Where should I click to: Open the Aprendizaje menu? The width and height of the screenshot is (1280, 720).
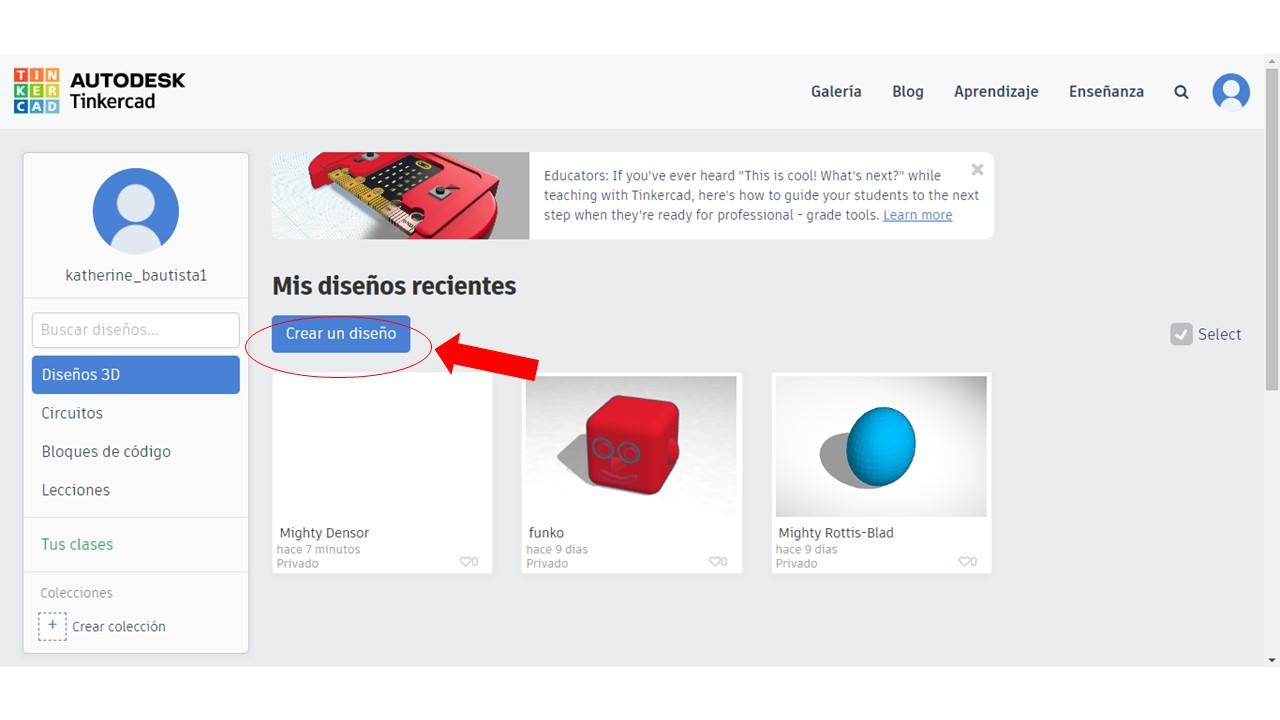pyautogui.click(x=996, y=91)
